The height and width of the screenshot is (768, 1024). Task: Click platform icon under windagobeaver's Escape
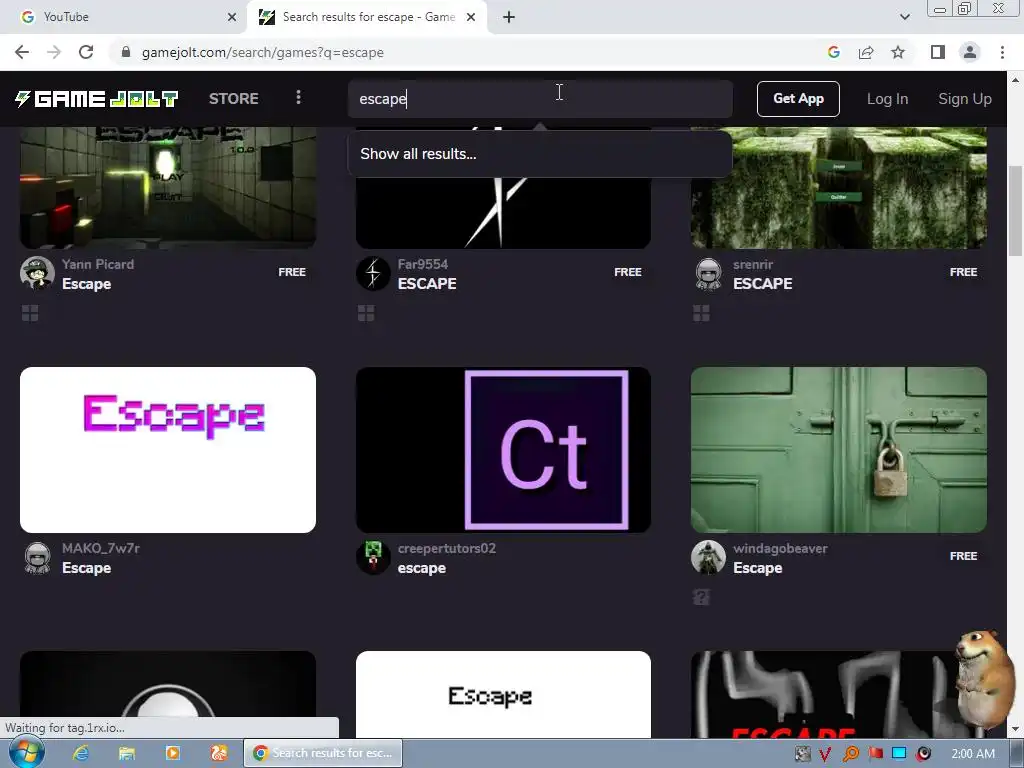[701, 597]
